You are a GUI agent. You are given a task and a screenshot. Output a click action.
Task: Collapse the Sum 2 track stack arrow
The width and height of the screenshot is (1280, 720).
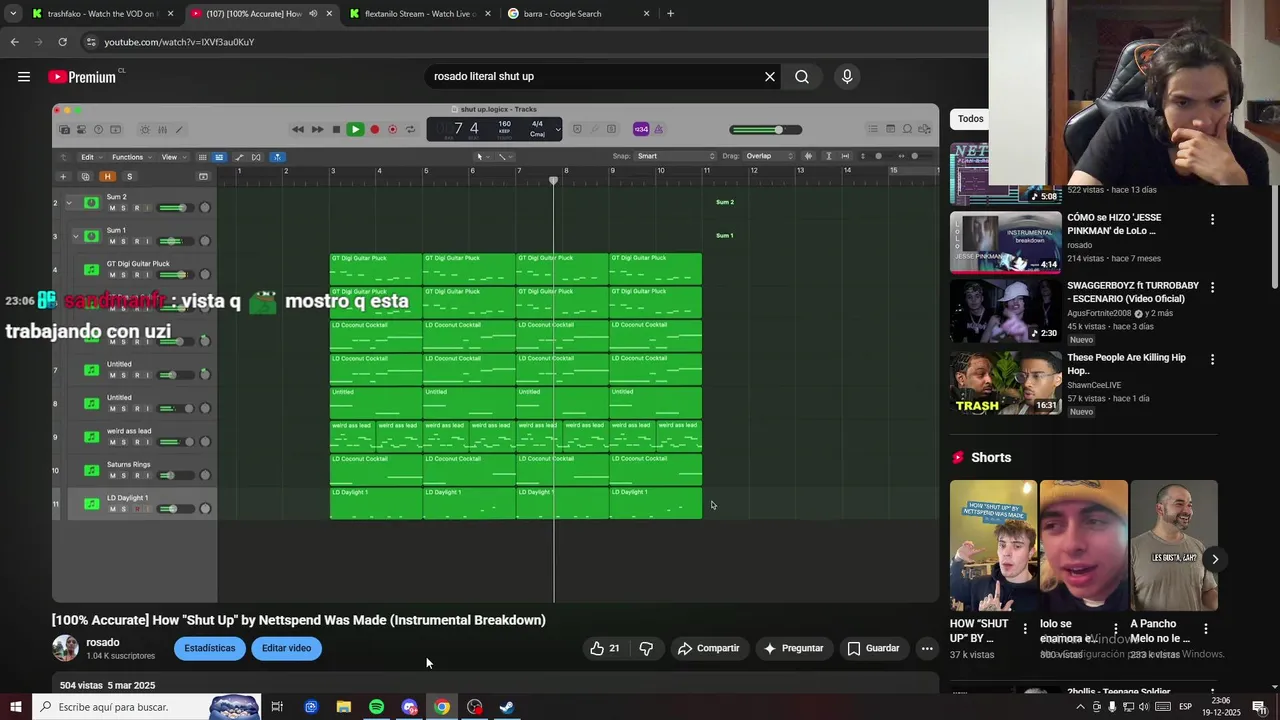69,203
